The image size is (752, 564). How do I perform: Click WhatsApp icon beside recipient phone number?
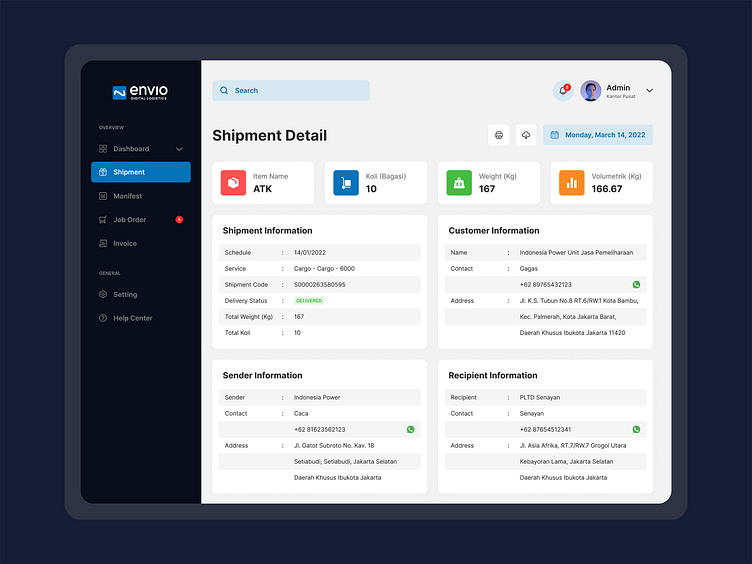[636, 429]
